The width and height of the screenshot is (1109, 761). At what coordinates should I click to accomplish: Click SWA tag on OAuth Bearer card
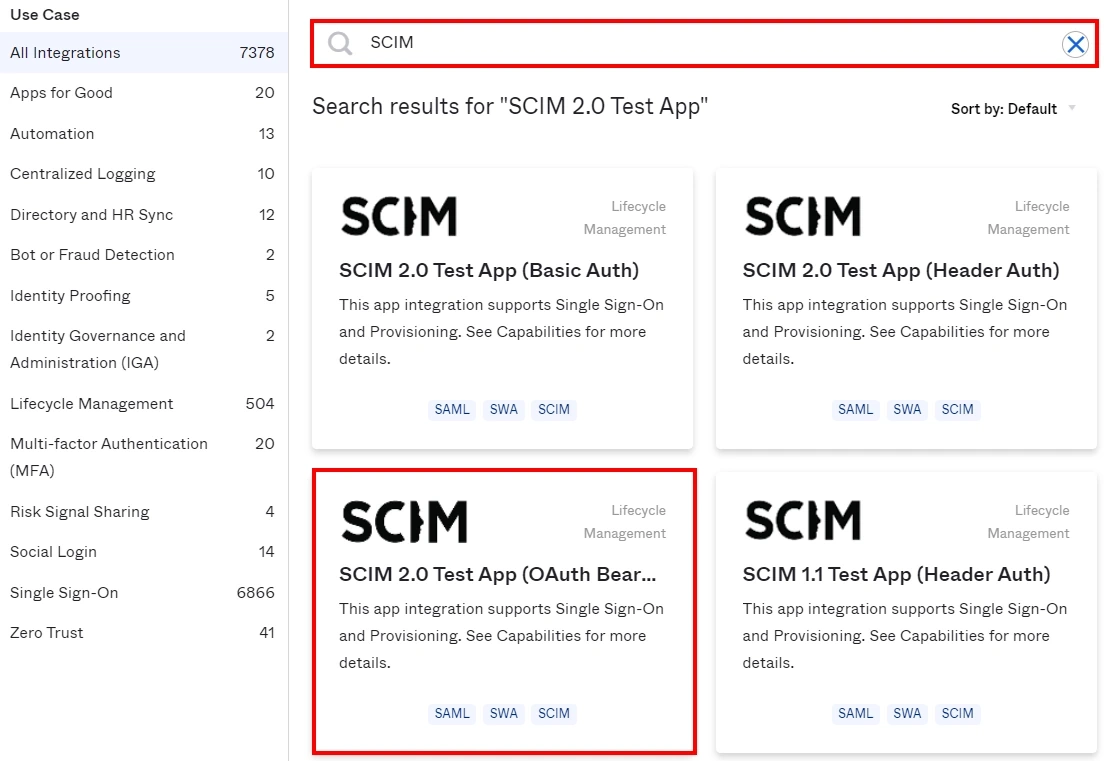coord(504,714)
